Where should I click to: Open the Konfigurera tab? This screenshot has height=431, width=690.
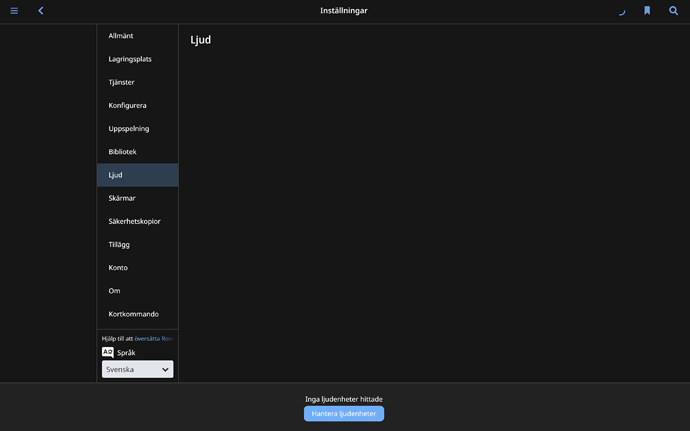pos(137,106)
